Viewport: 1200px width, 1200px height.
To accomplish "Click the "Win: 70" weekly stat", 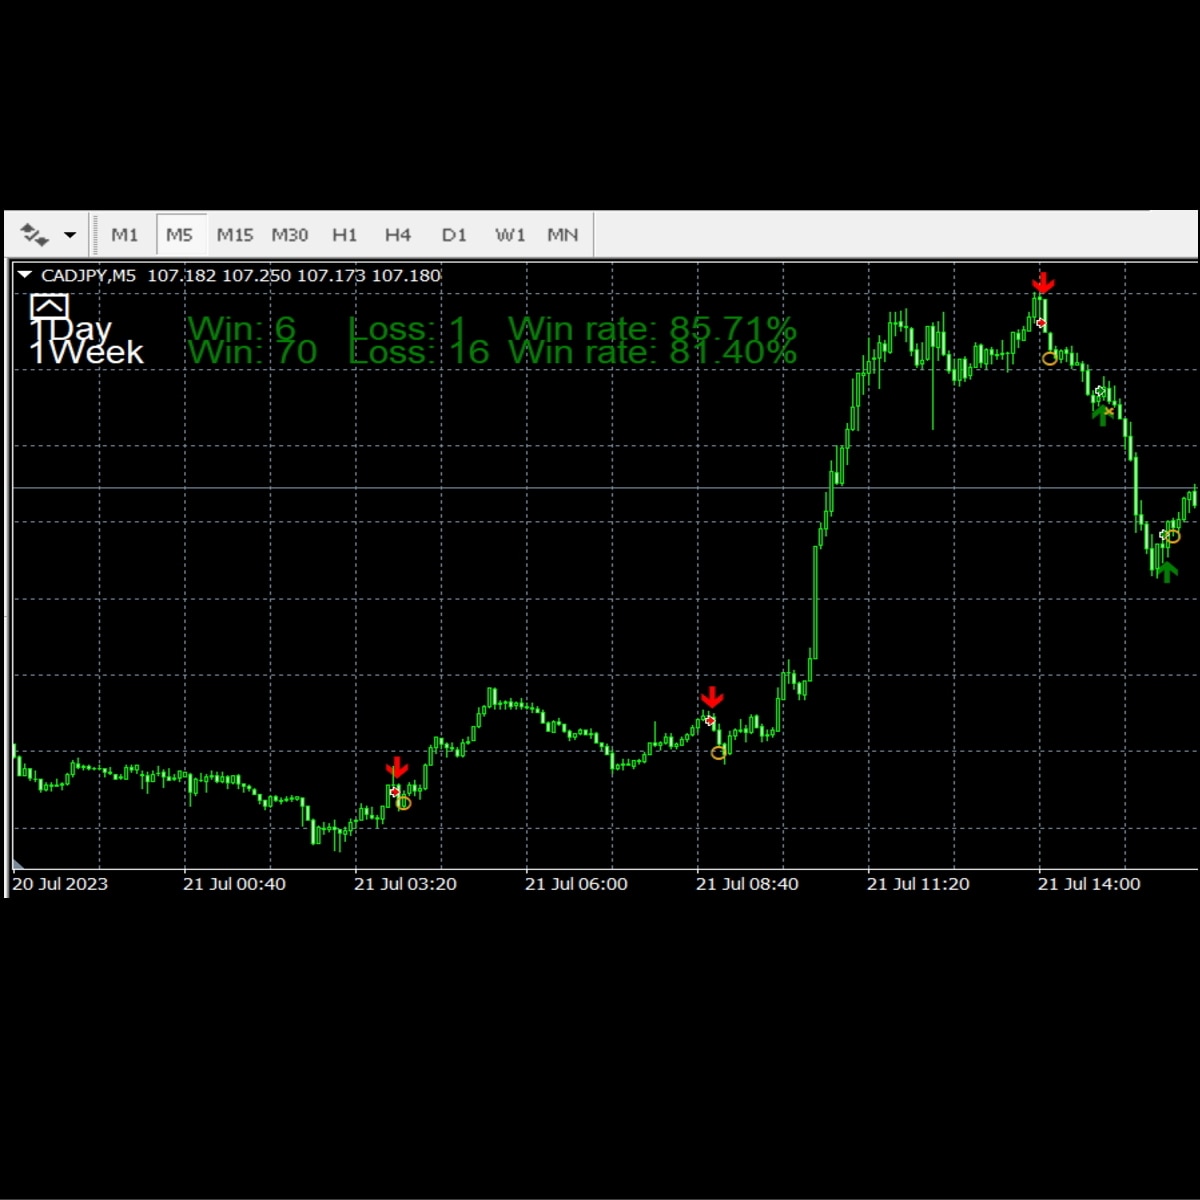I will [253, 352].
